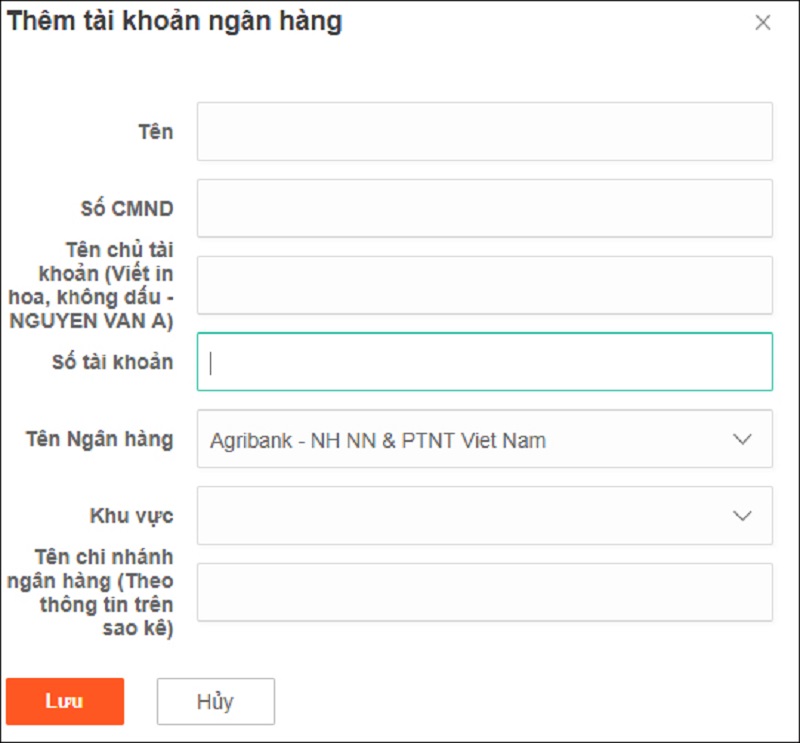The image size is (800, 743).
Task: Click the Tên input field
Action: [x=485, y=132]
